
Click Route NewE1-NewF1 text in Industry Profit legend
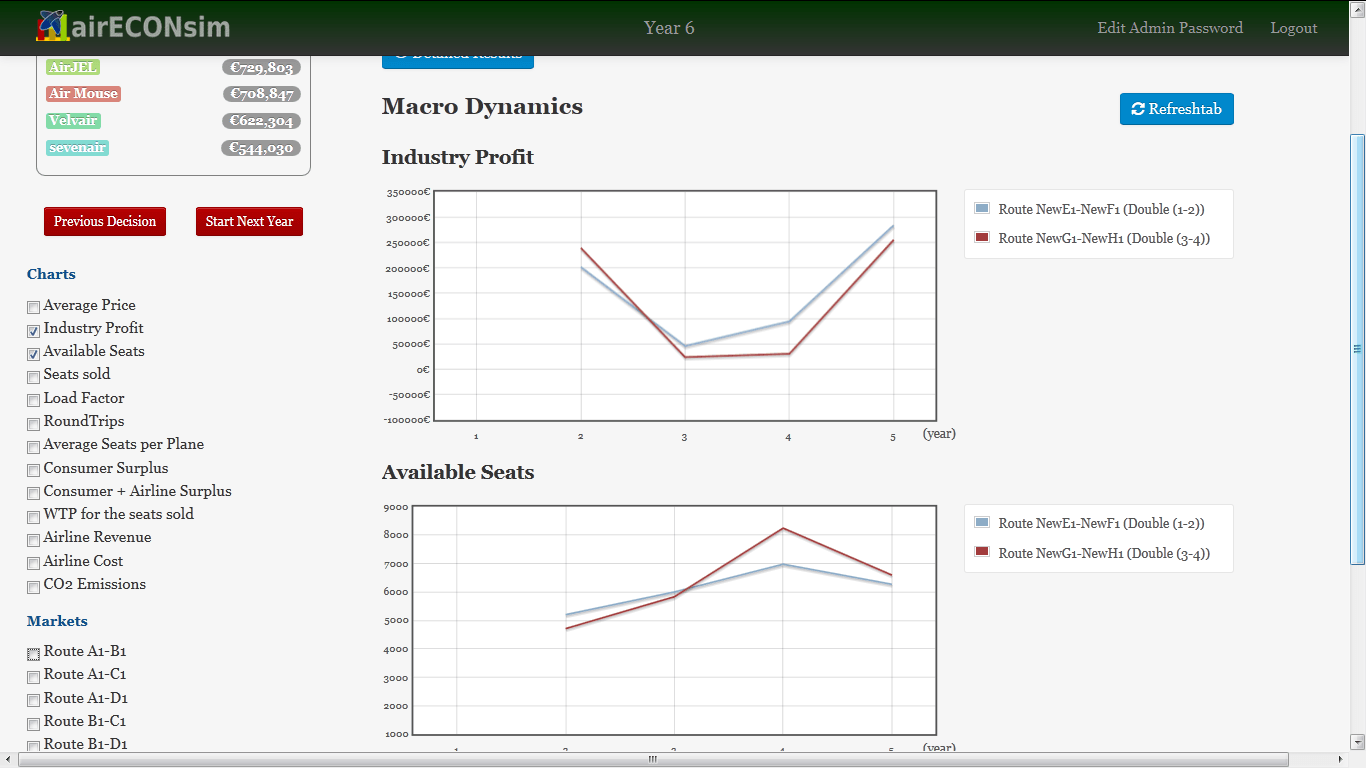point(1101,210)
